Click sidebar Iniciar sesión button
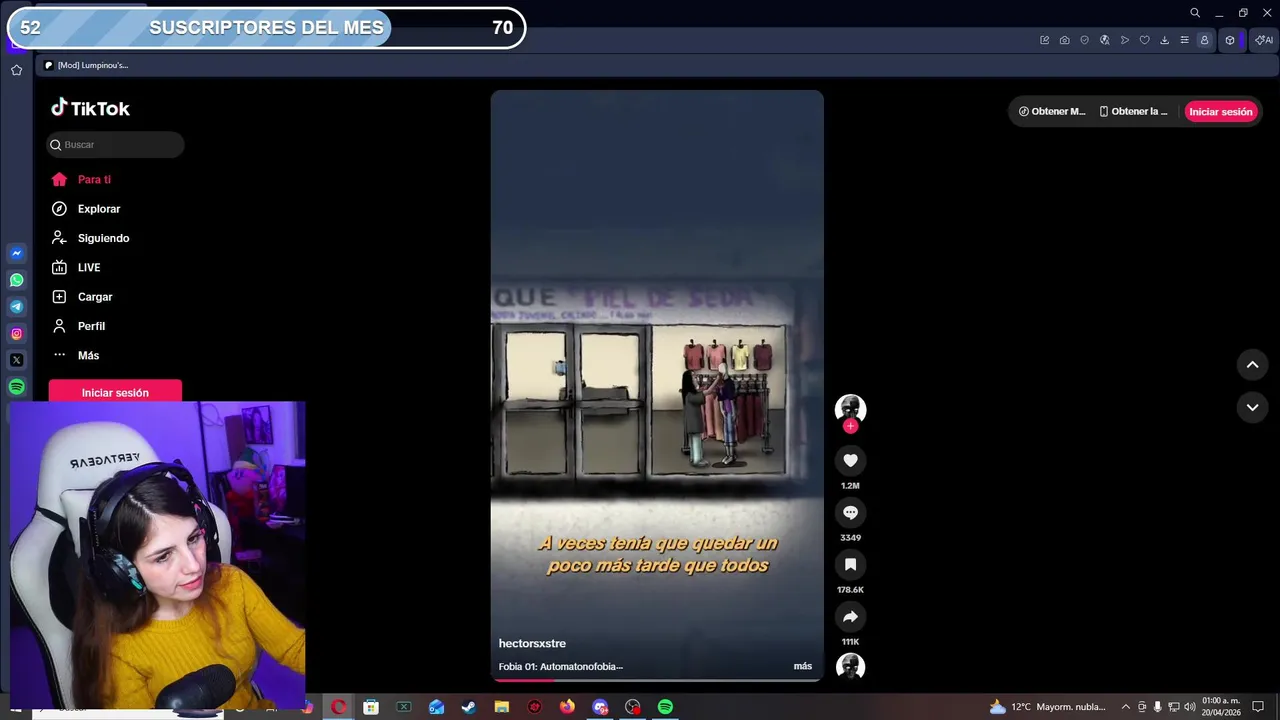1280x720 pixels. click(x=115, y=393)
